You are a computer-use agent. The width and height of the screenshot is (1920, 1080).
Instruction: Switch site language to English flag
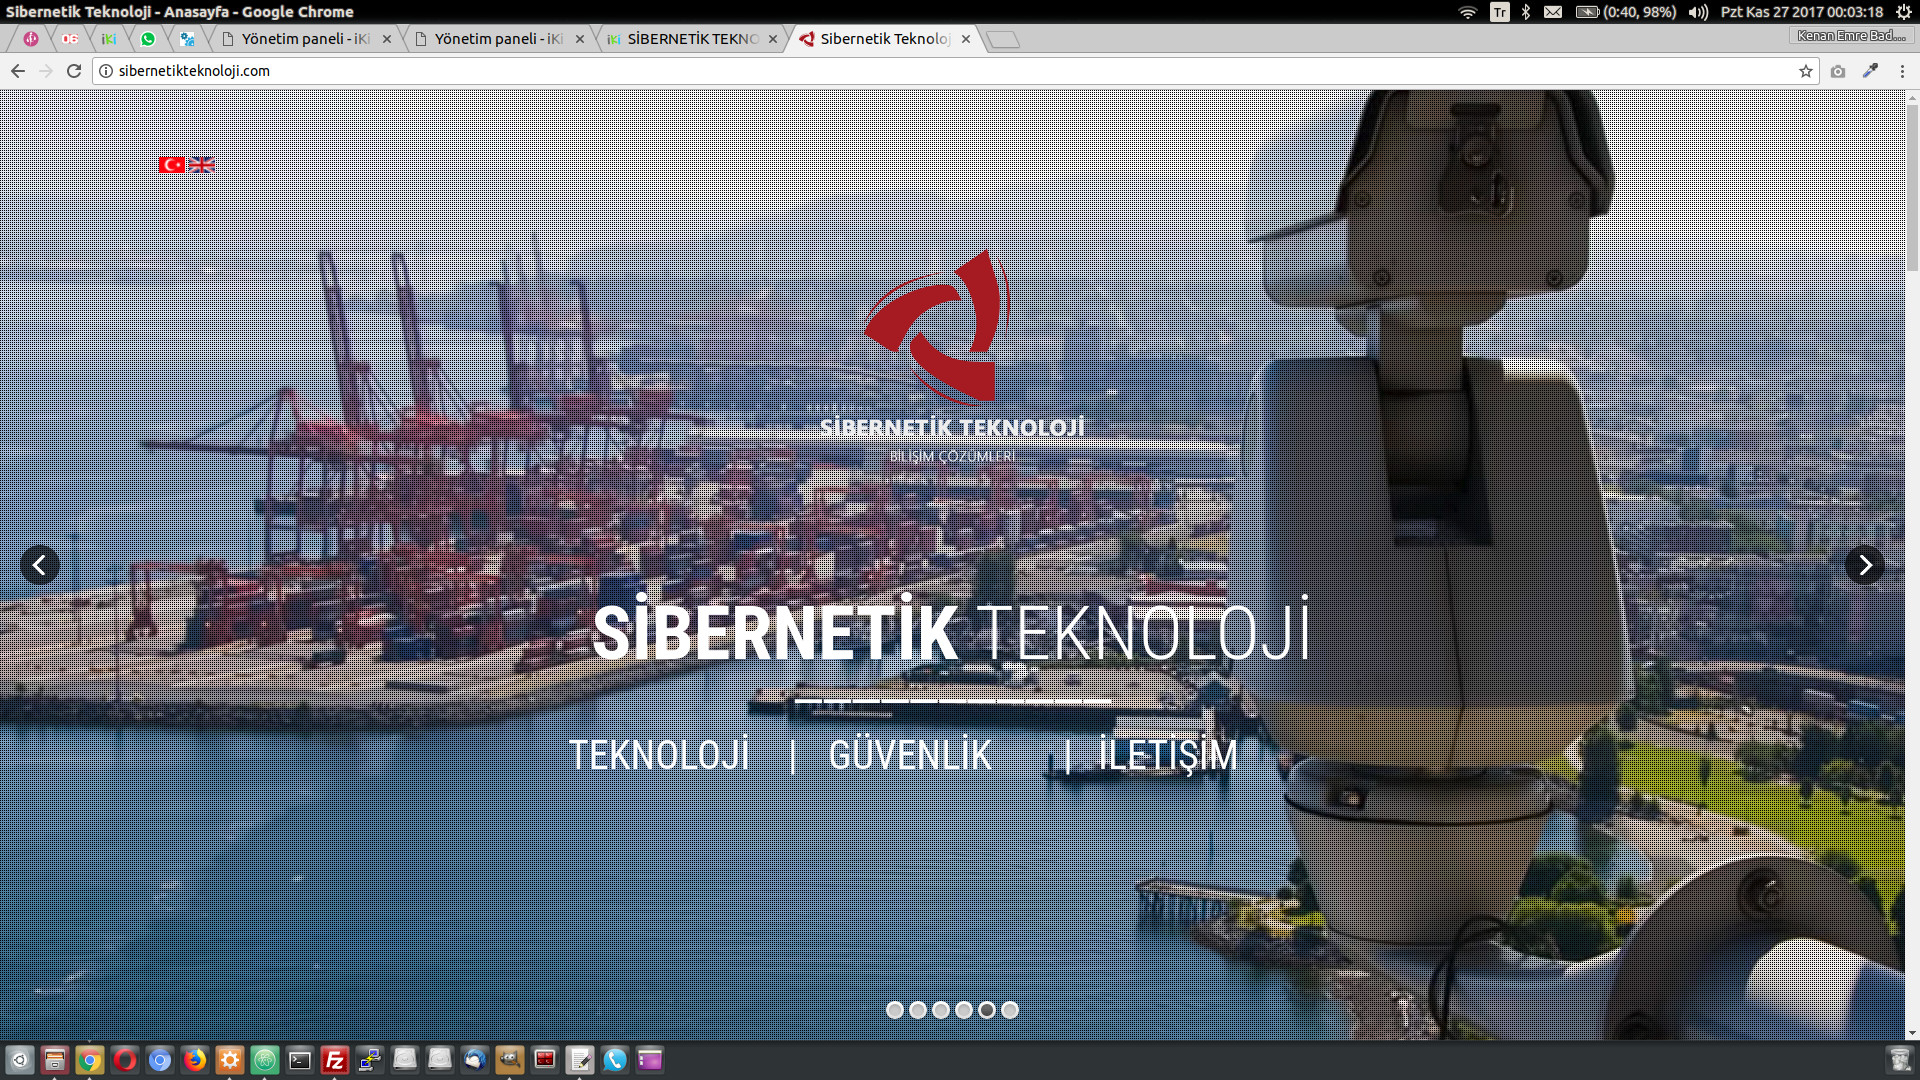pyautogui.click(x=201, y=165)
